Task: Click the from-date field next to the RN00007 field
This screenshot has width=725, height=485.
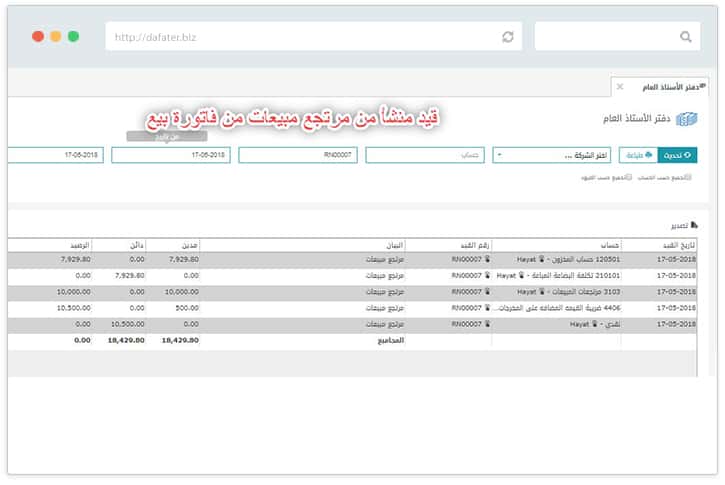Action: [171, 155]
